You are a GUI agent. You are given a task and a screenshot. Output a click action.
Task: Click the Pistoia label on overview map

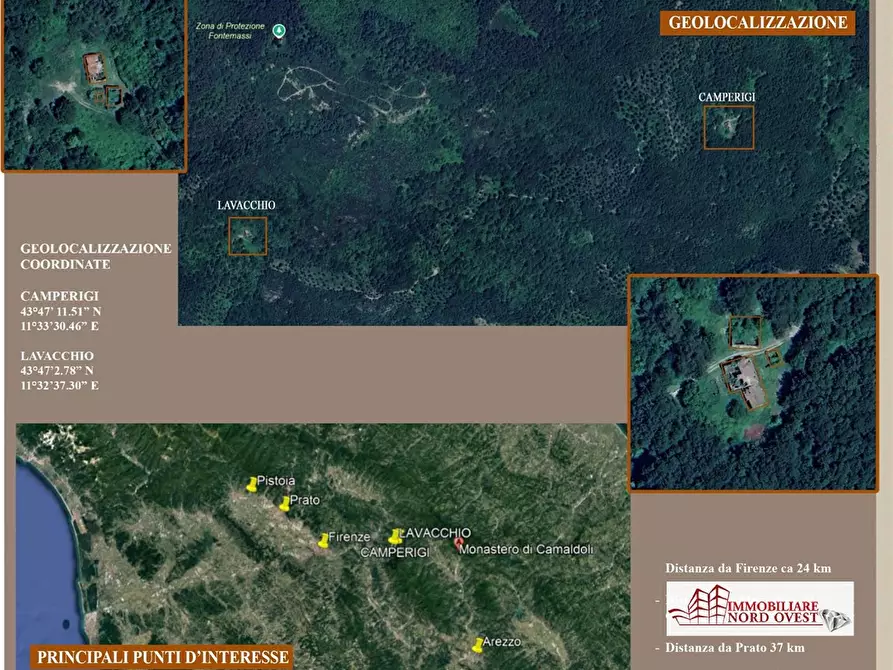pos(276,481)
